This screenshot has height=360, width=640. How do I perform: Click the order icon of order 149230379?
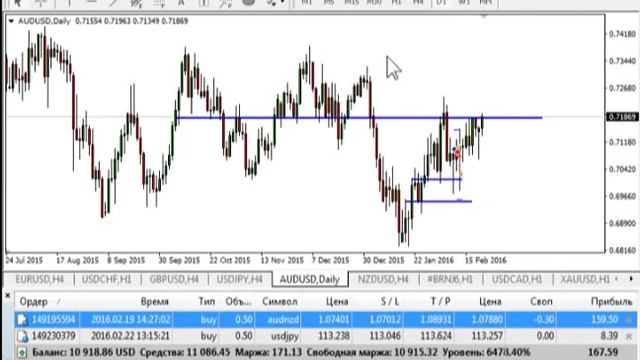(x=22, y=336)
